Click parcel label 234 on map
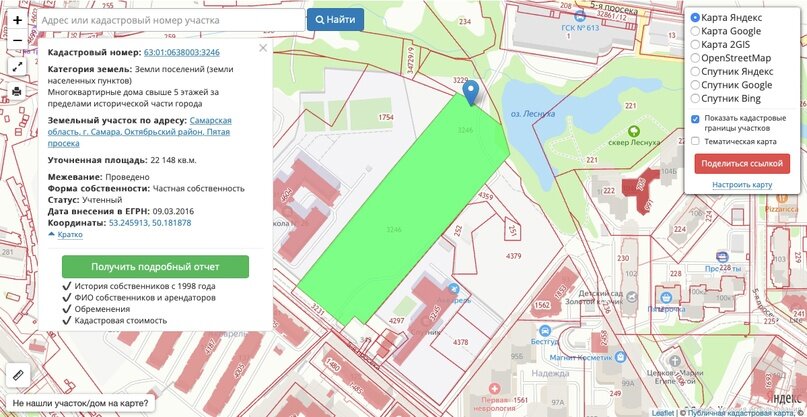This screenshot has width=807, height=417. 464,22
